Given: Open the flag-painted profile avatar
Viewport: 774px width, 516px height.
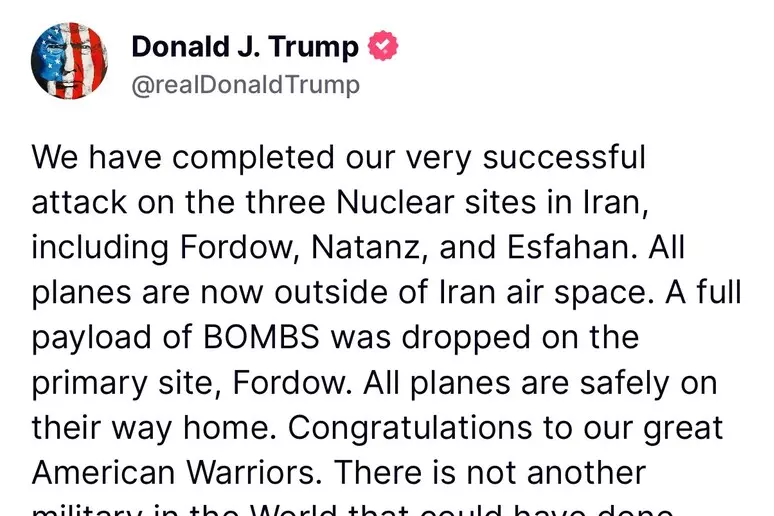Looking at the screenshot, I should pos(70,61).
